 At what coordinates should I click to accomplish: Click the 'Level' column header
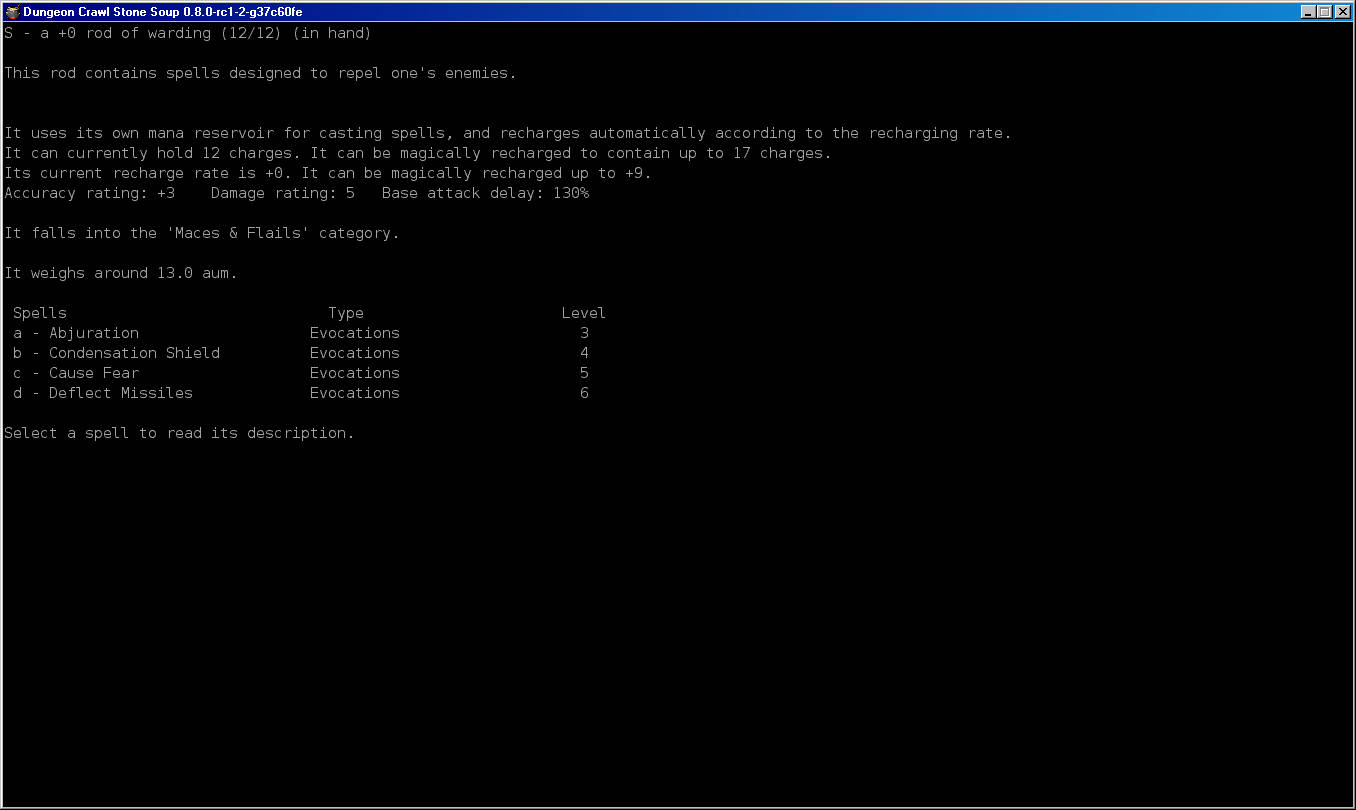coord(584,313)
